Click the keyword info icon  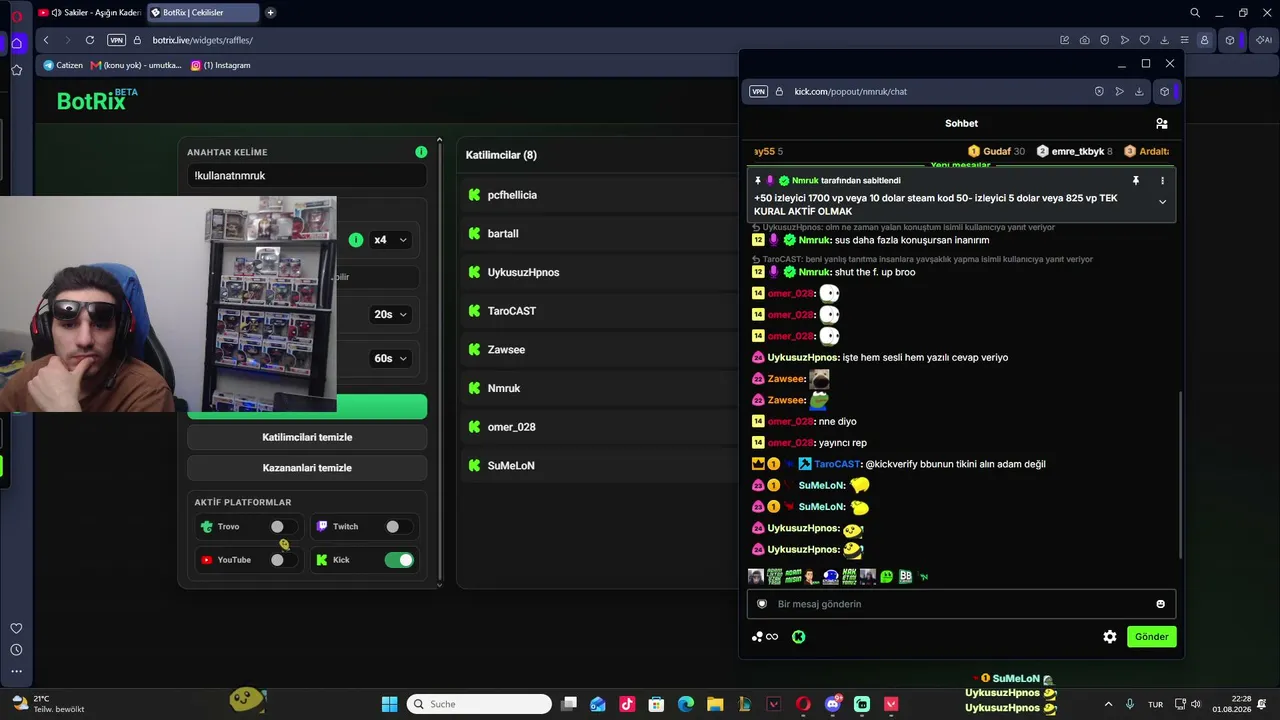421,152
